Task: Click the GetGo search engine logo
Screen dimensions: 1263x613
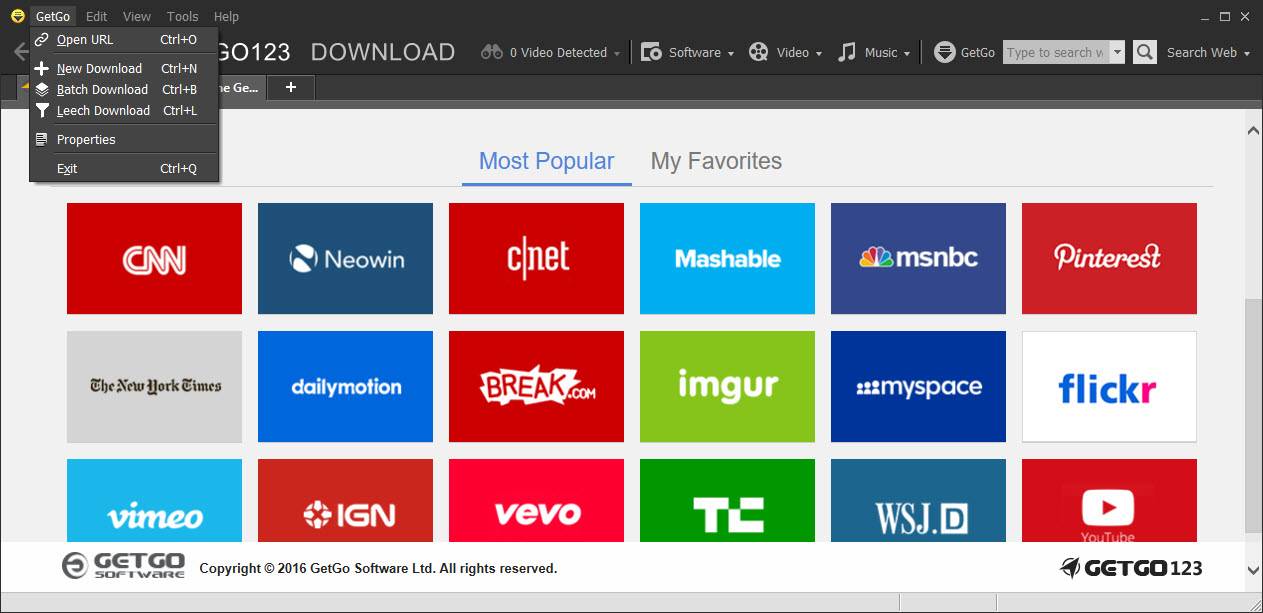Action: click(945, 52)
